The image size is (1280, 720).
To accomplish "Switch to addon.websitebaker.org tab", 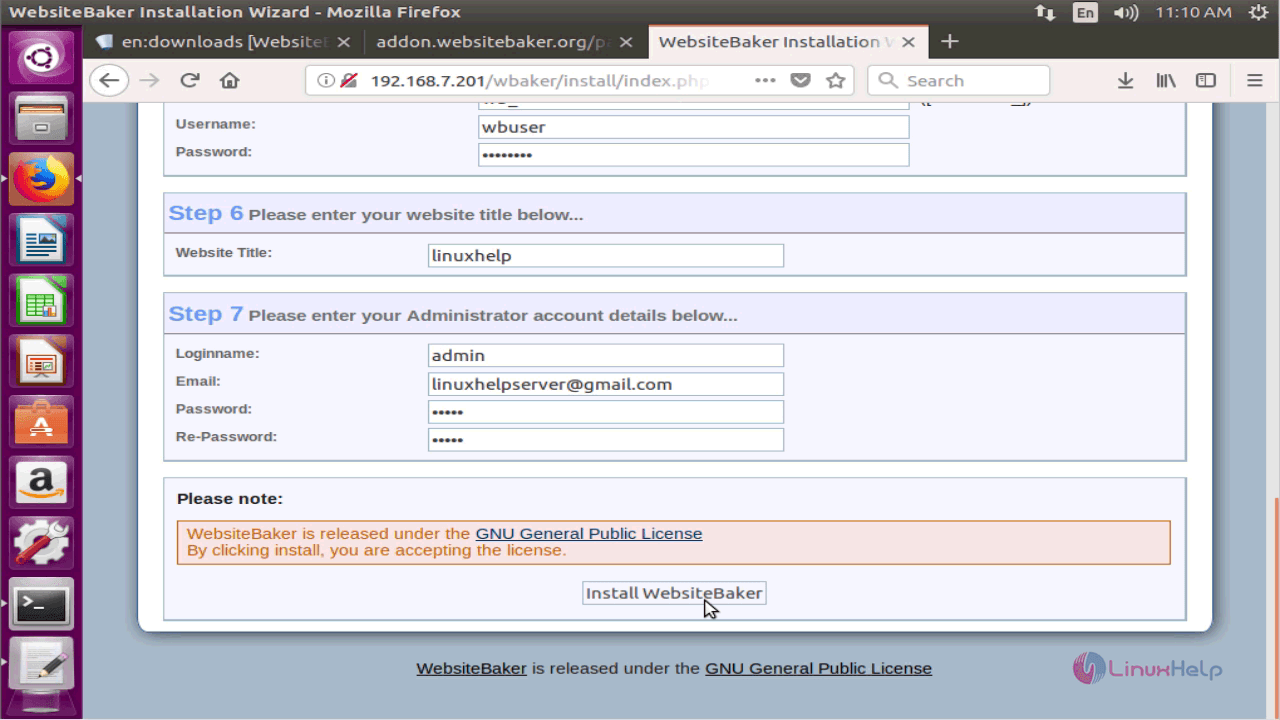I will (505, 42).
